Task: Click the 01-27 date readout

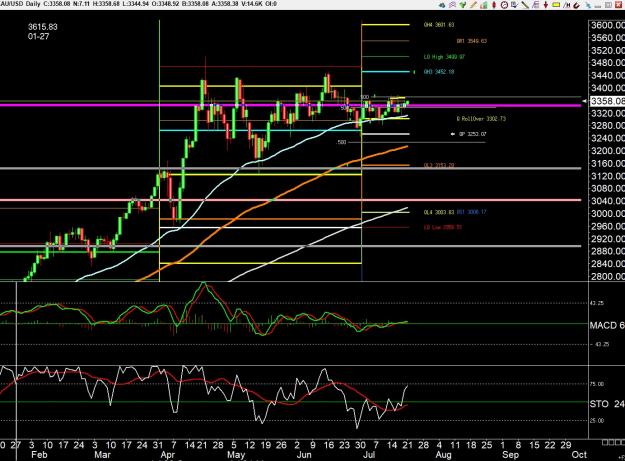Action: [x=38, y=36]
